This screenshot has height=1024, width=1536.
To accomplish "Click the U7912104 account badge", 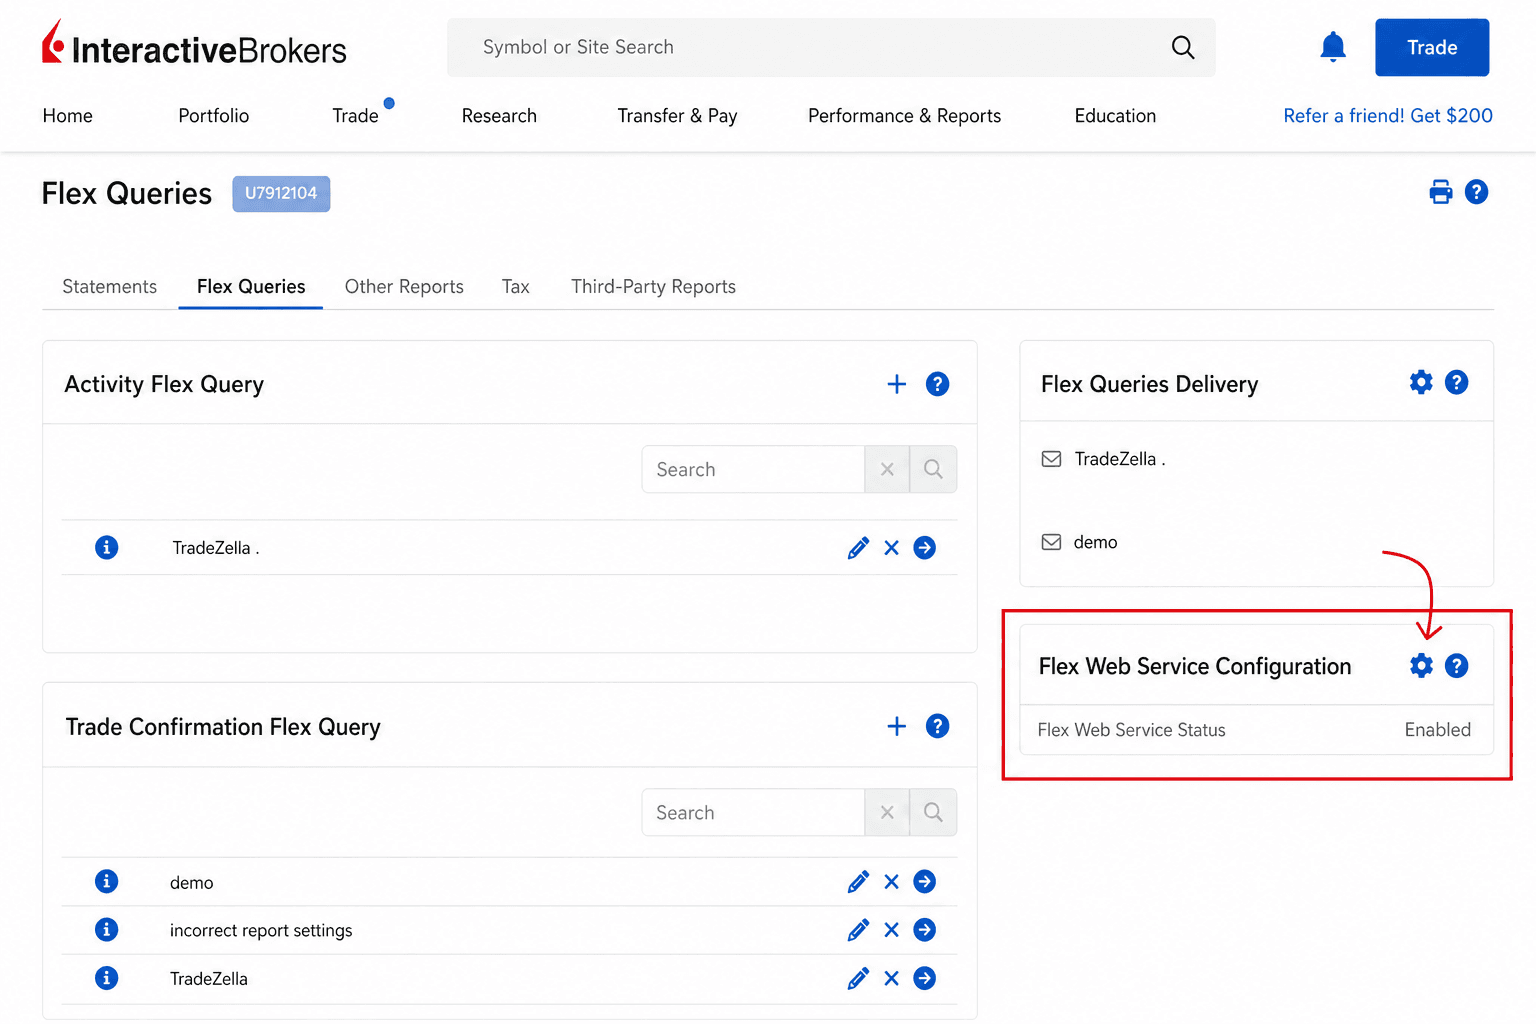I will (x=281, y=193).
